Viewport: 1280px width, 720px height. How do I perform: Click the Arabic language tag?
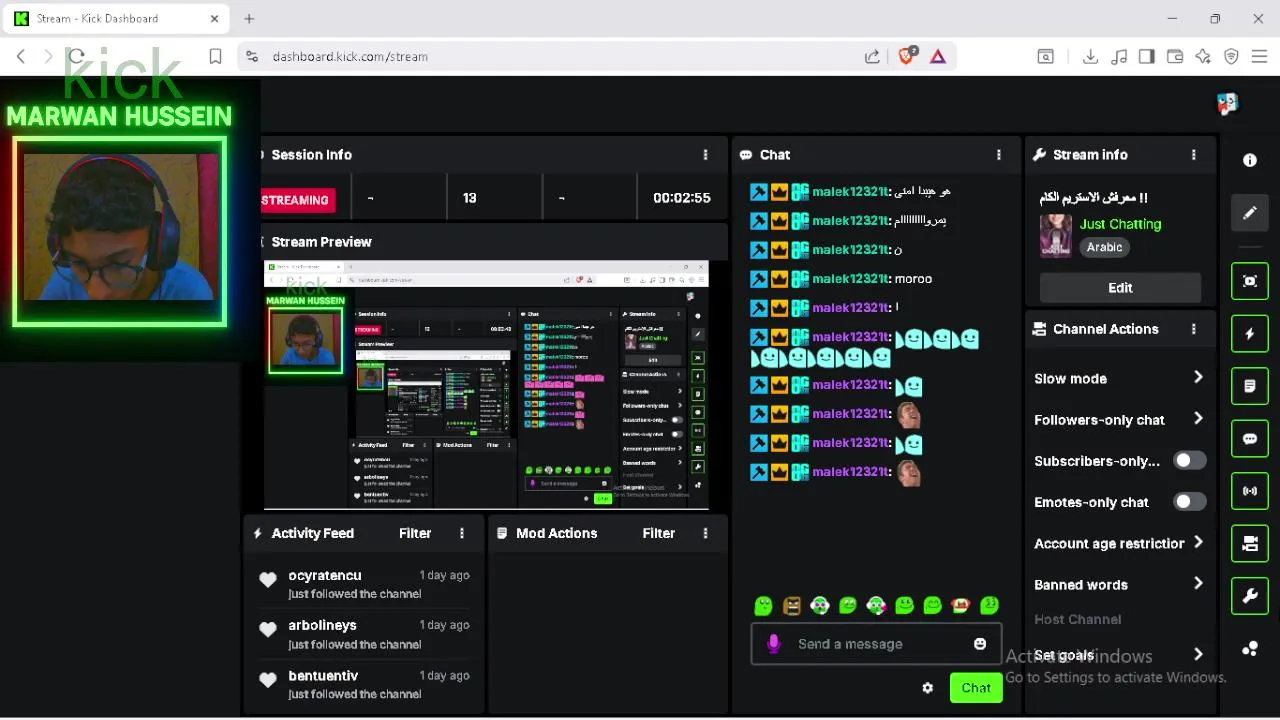click(1105, 247)
